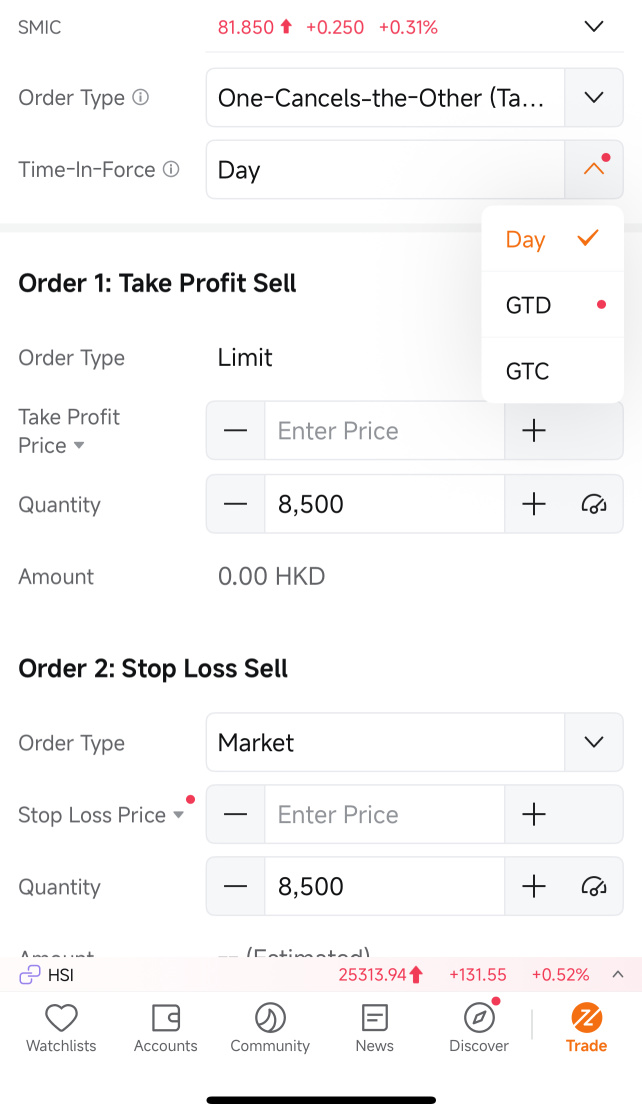This screenshot has width=642, height=1116.
Task: Focus the Take Profit Enter Price field
Action: pos(384,431)
